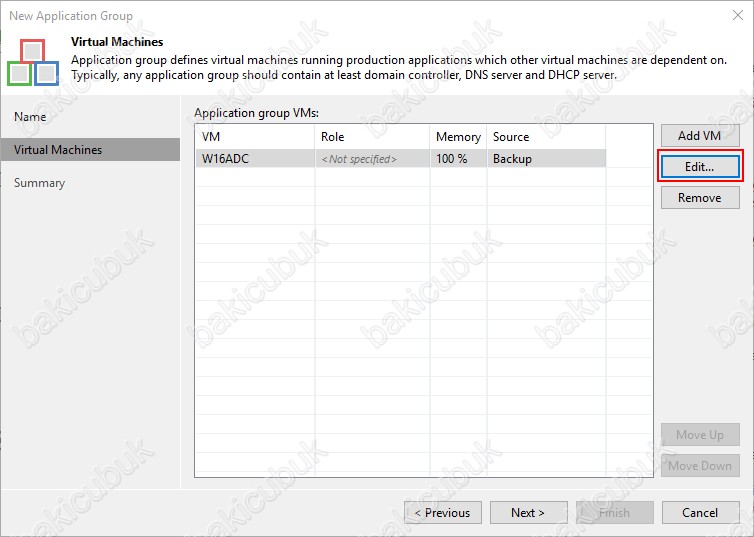The width and height of the screenshot is (754, 537).
Task: Cancel the application group wizard
Action: [699, 513]
